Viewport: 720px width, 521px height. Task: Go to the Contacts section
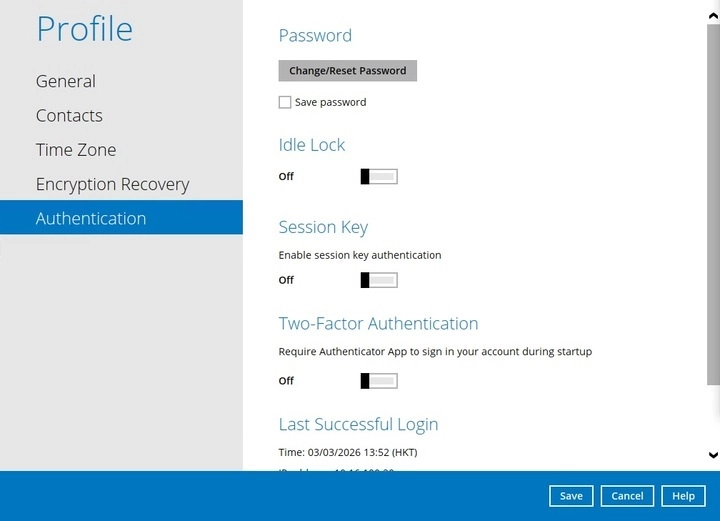(x=69, y=116)
